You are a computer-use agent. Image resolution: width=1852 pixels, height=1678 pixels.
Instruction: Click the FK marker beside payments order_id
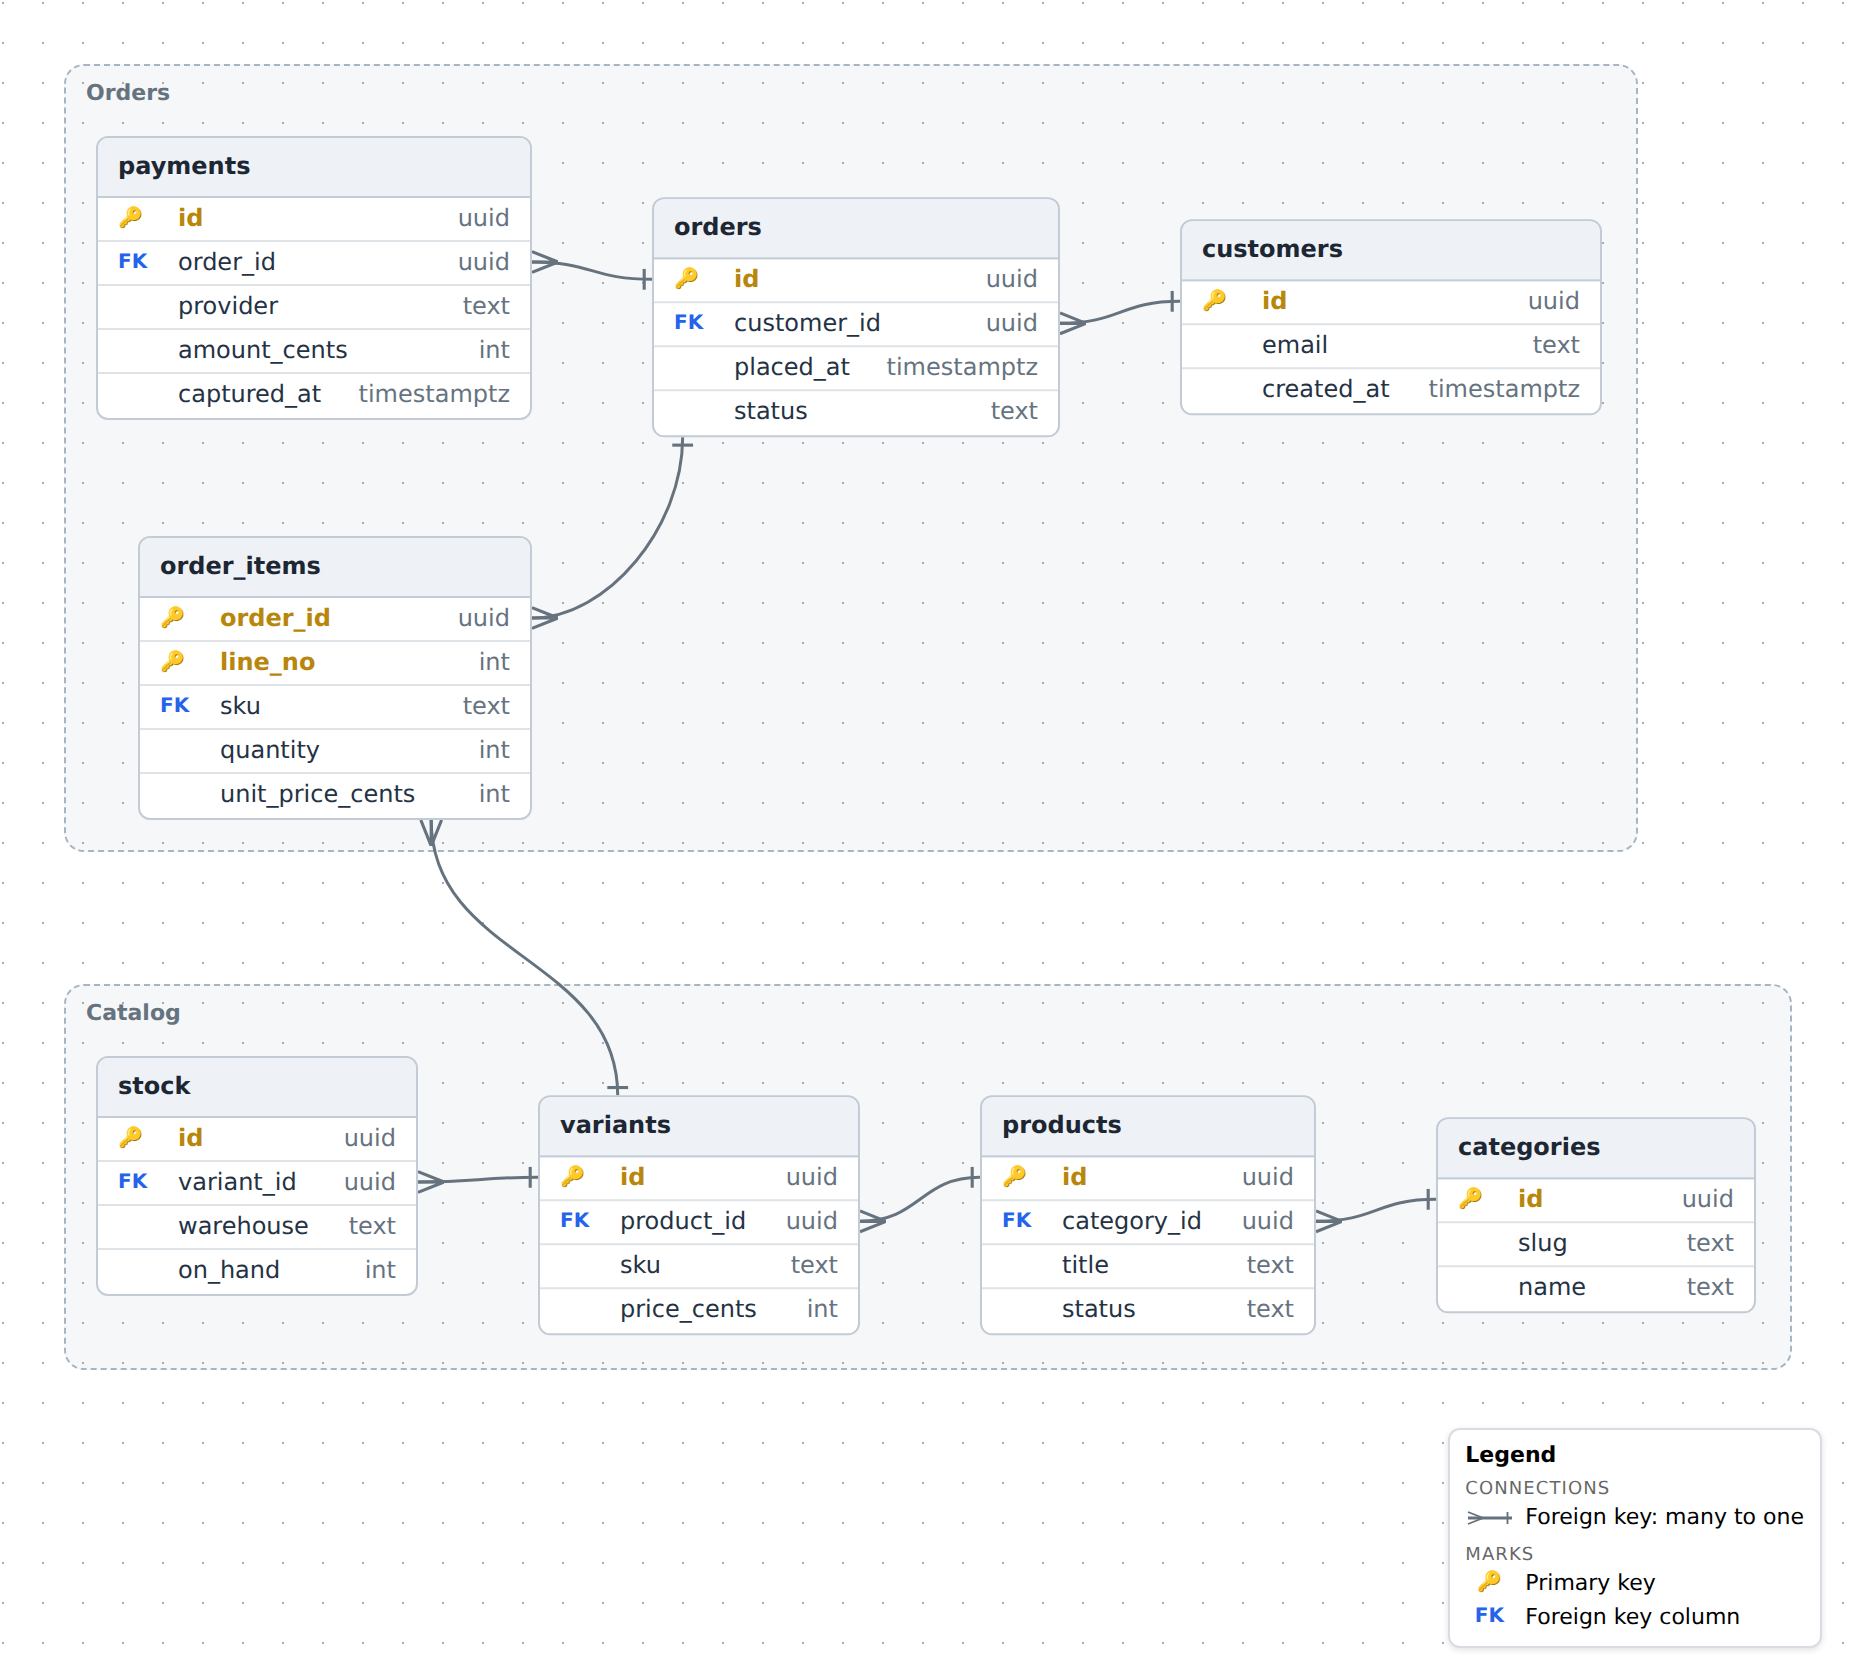point(133,261)
